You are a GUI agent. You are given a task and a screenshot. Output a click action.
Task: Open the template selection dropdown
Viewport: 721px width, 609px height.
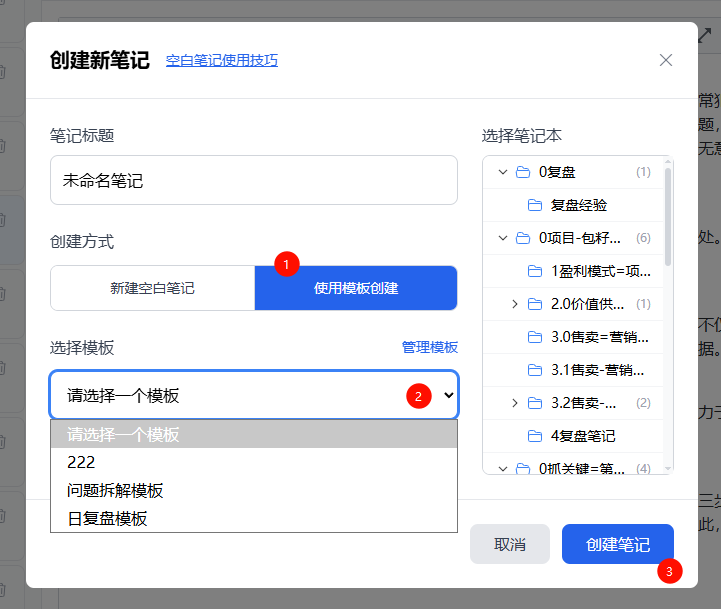pyautogui.click(x=254, y=395)
